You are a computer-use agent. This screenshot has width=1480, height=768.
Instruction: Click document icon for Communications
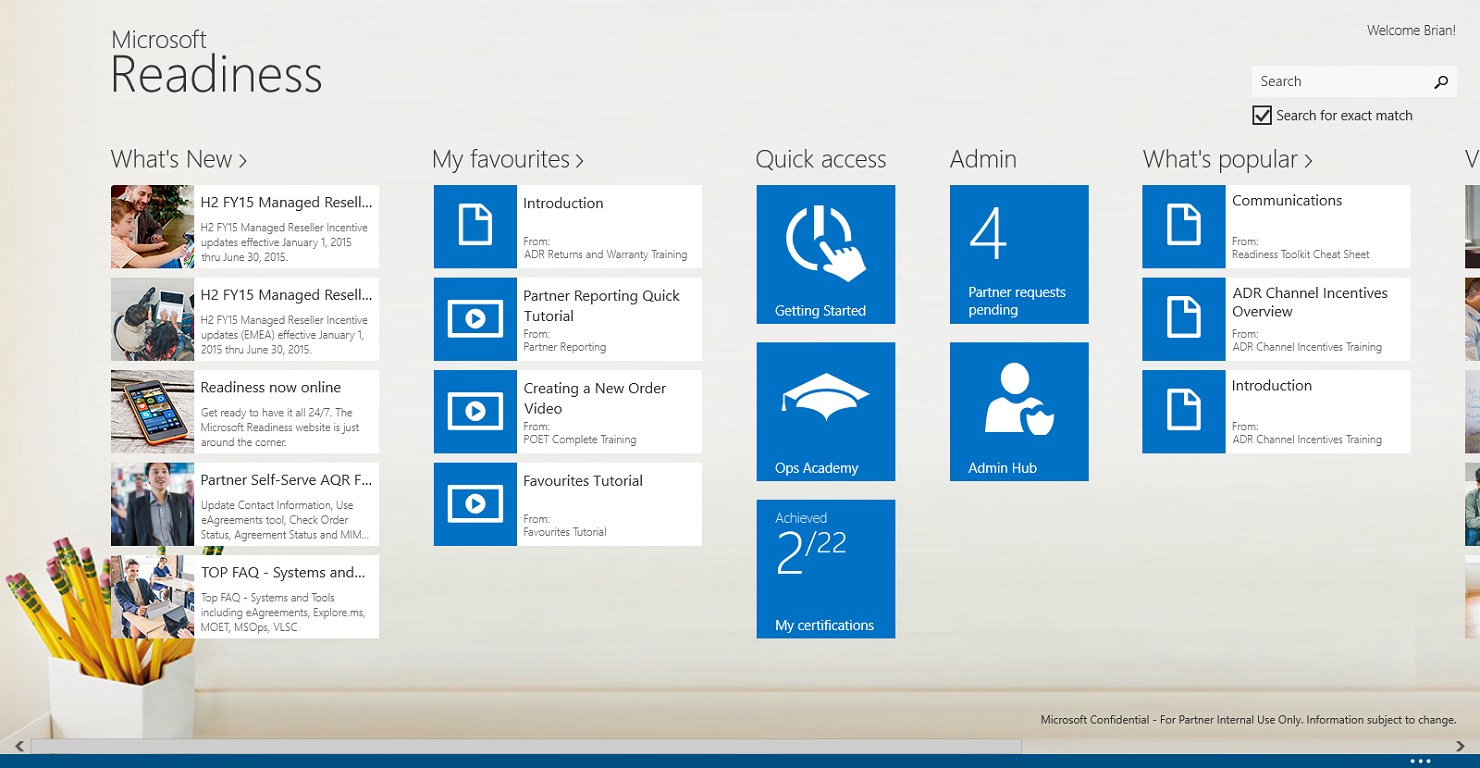pyautogui.click(x=1184, y=226)
